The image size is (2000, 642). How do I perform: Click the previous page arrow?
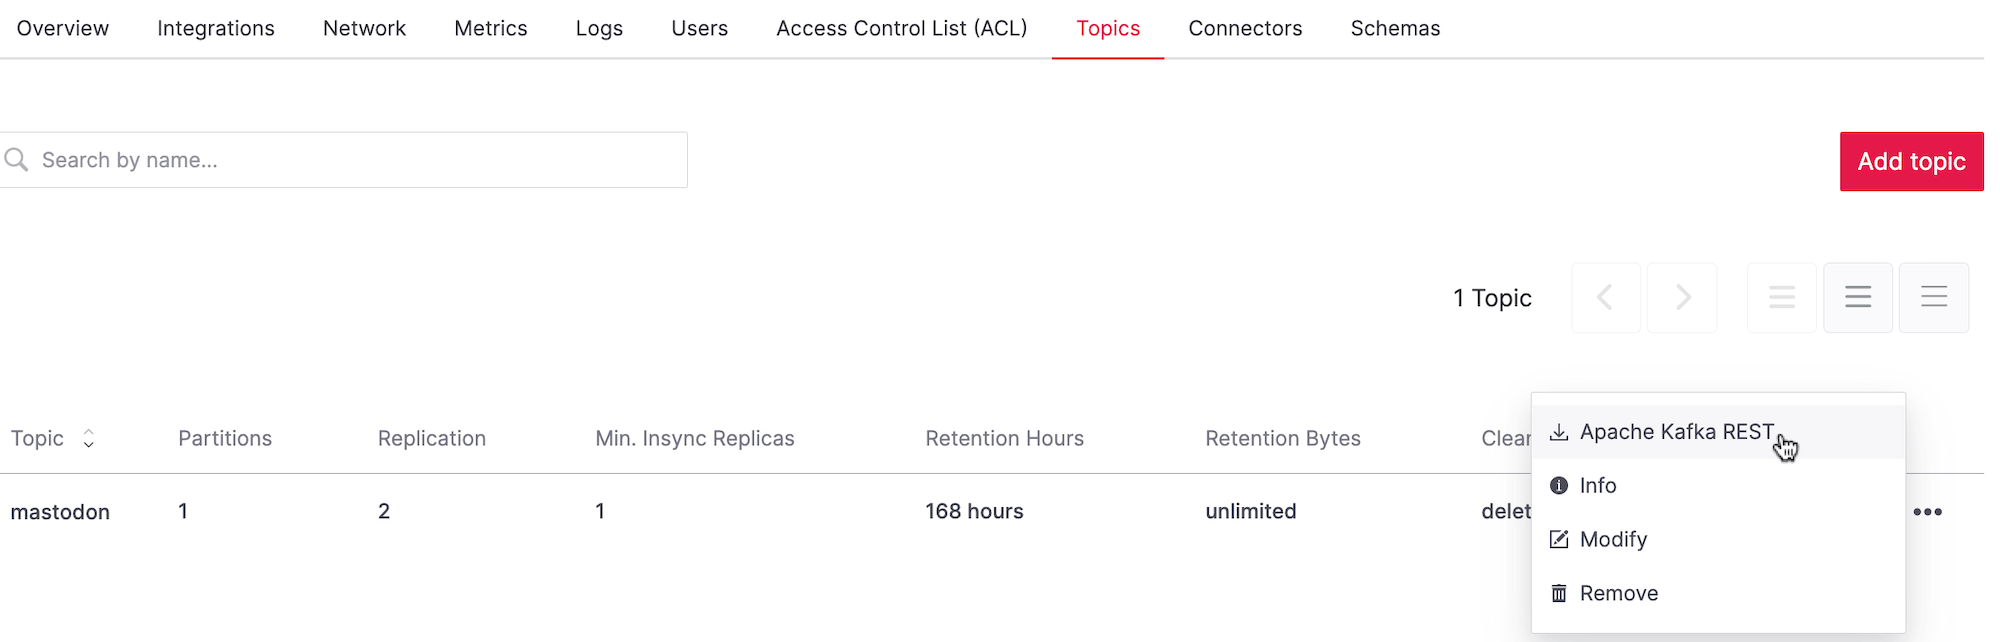click(1605, 297)
